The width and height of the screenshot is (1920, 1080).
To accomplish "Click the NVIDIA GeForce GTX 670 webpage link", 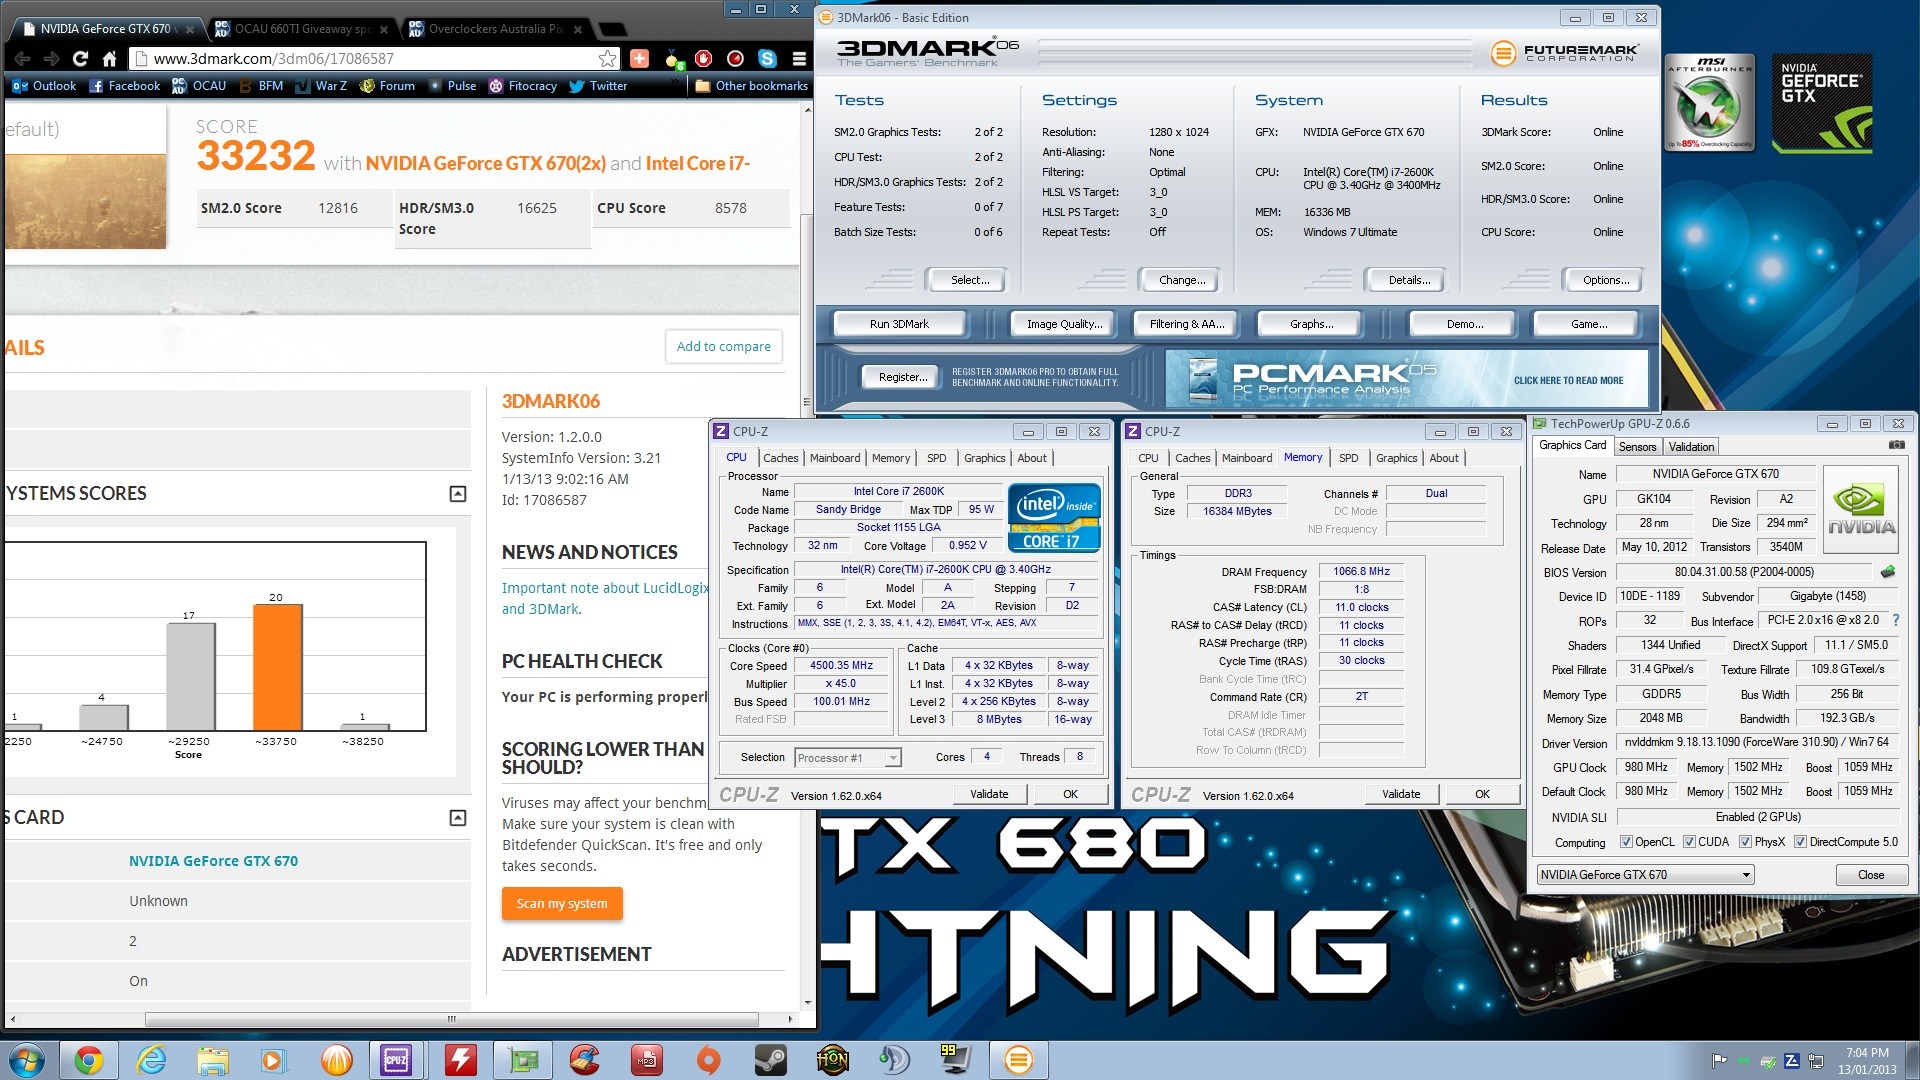I will click(213, 861).
